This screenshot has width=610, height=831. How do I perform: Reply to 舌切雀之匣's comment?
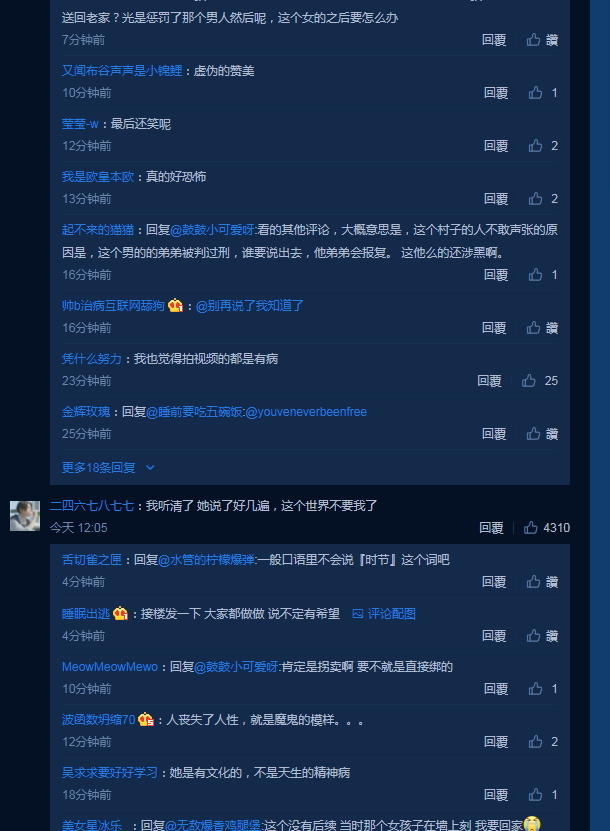click(x=493, y=582)
